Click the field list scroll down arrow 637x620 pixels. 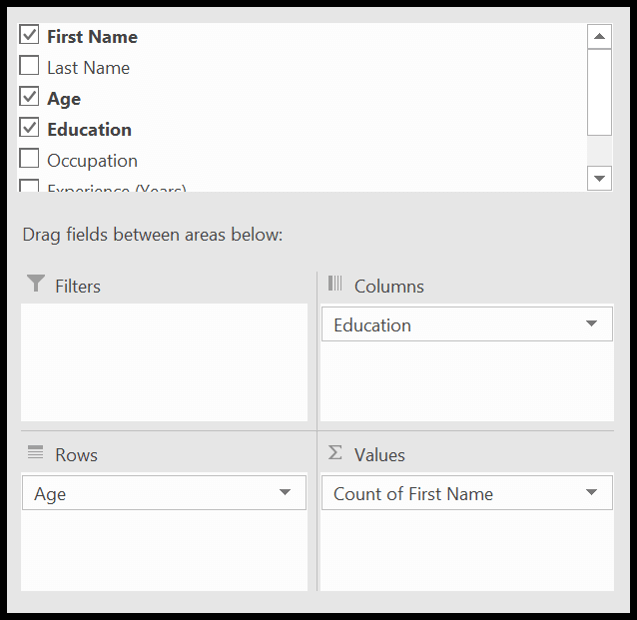click(x=599, y=178)
